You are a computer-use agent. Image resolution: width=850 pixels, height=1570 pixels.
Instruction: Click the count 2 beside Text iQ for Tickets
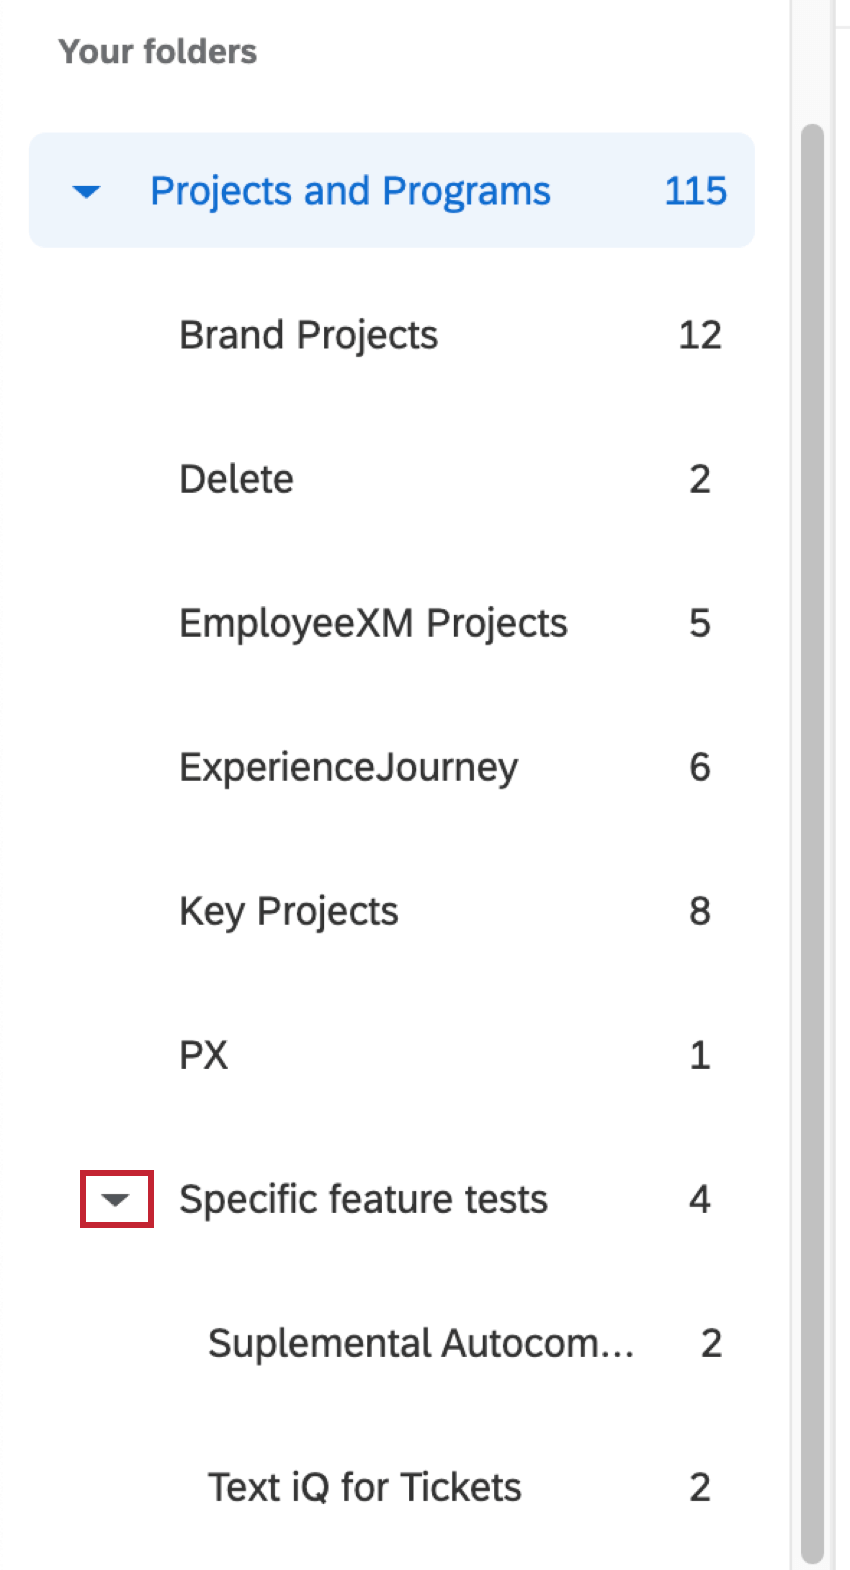point(699,1486)
